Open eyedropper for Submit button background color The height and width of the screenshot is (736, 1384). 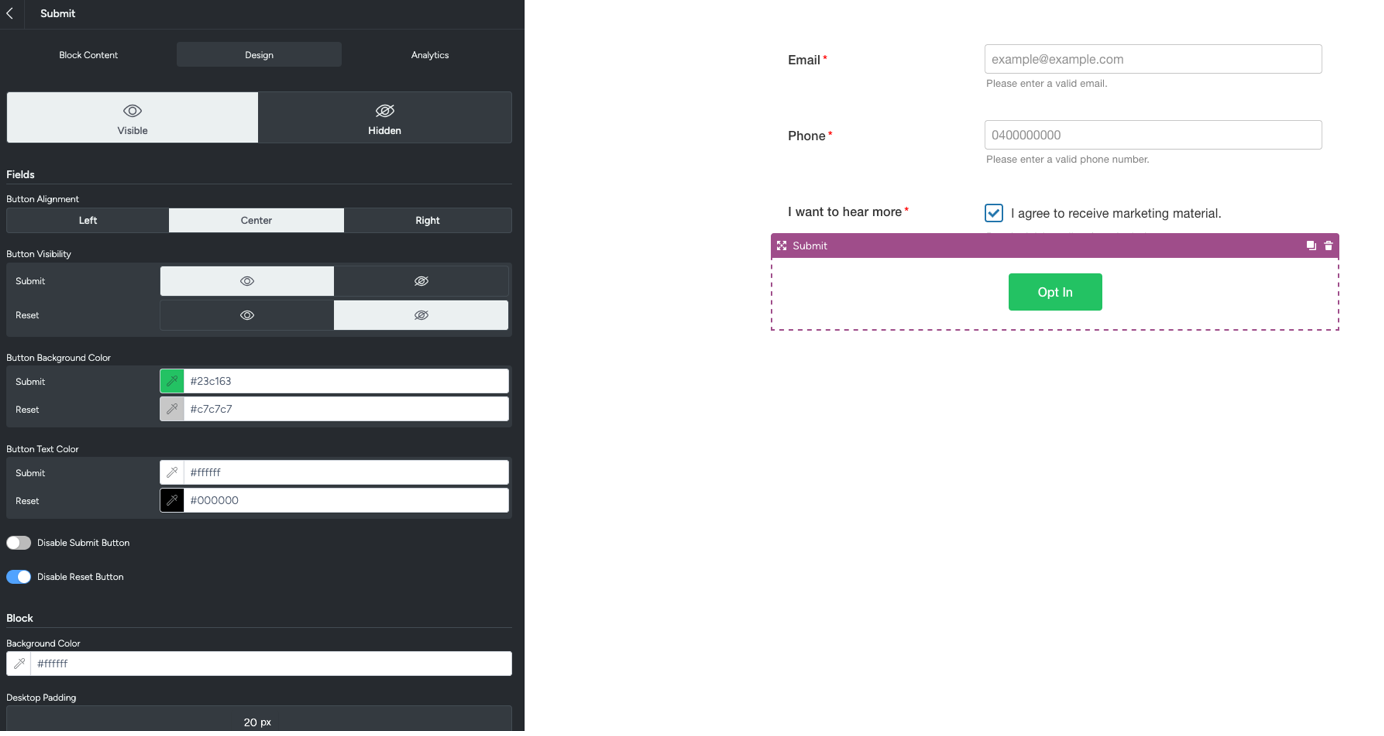tap(172, 381)
